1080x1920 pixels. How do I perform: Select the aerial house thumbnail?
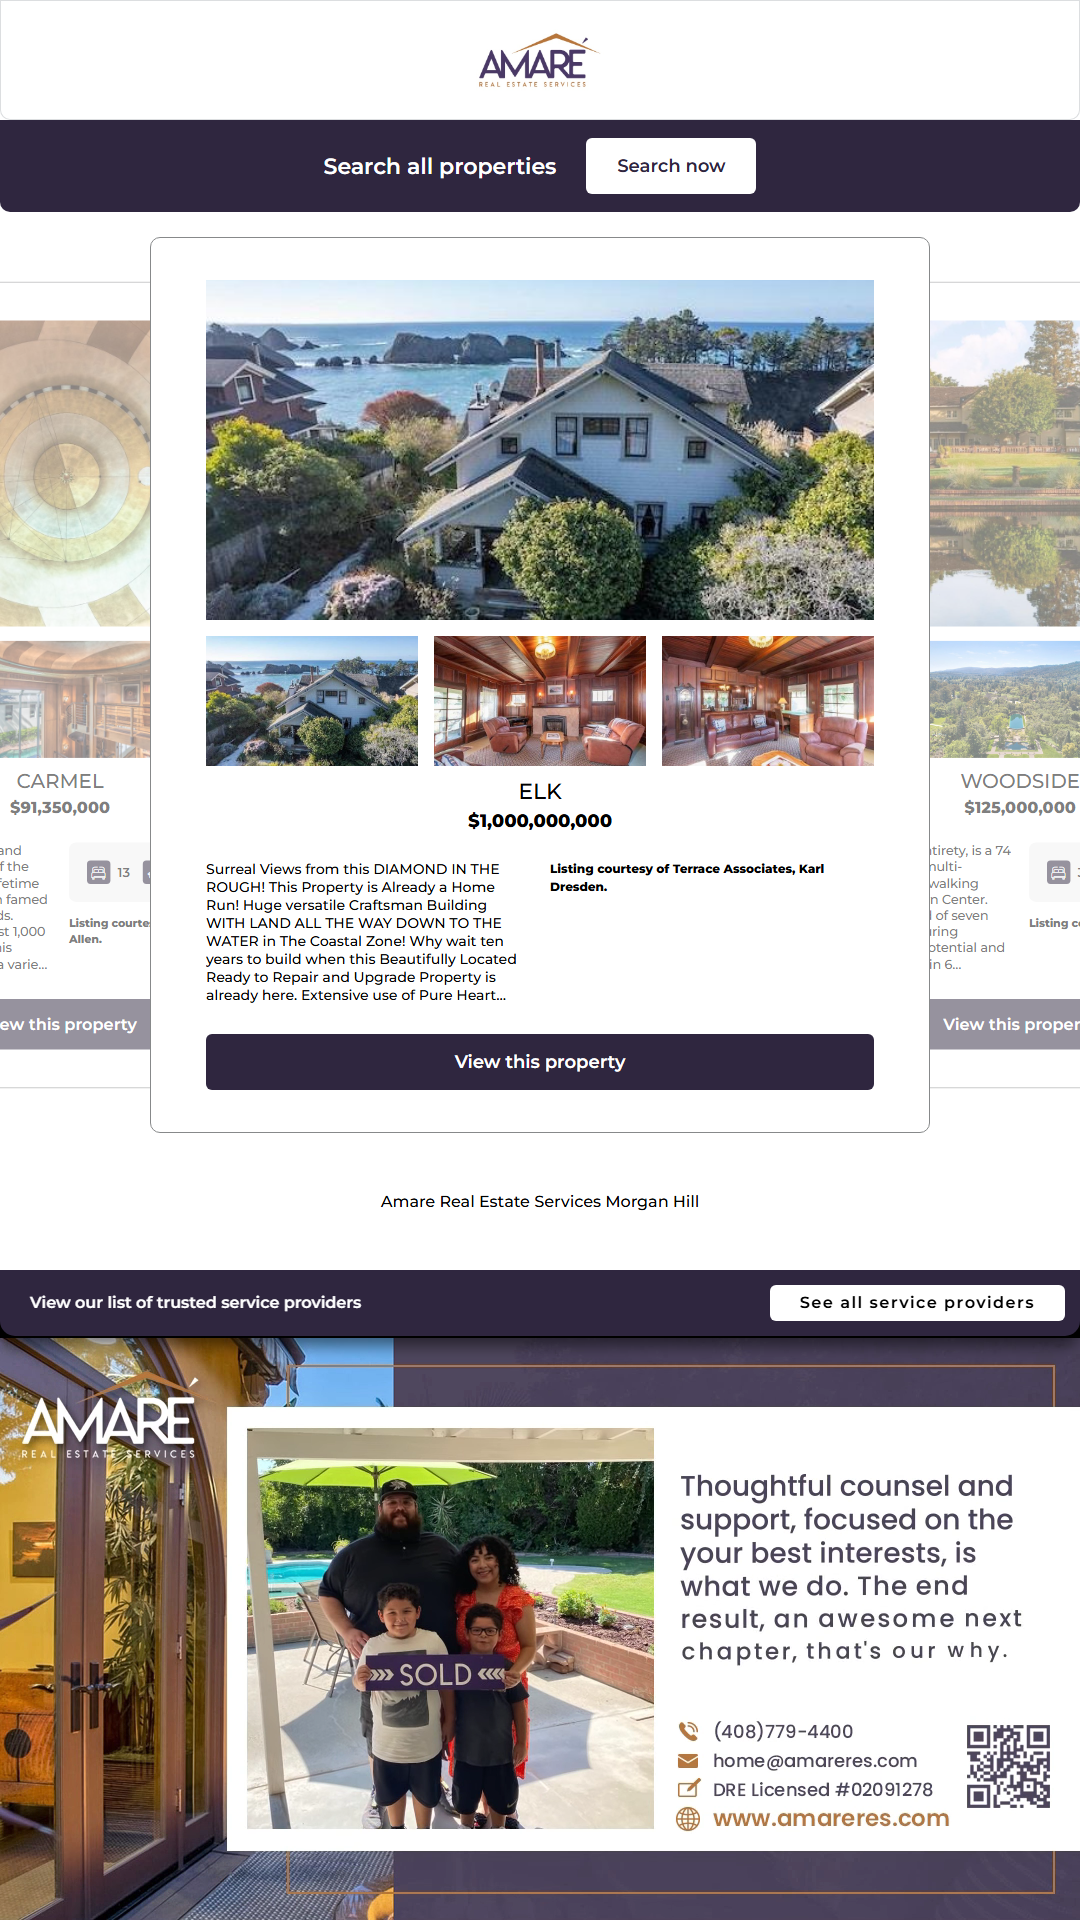312,701
